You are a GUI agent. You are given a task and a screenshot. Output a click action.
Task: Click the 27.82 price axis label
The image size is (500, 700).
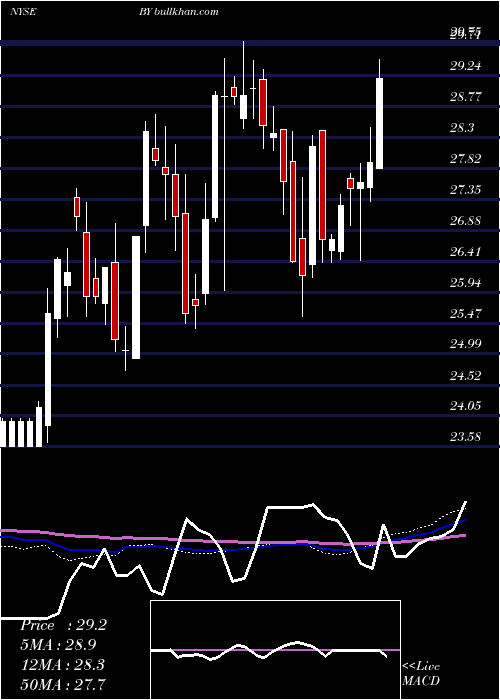[466, 159]
